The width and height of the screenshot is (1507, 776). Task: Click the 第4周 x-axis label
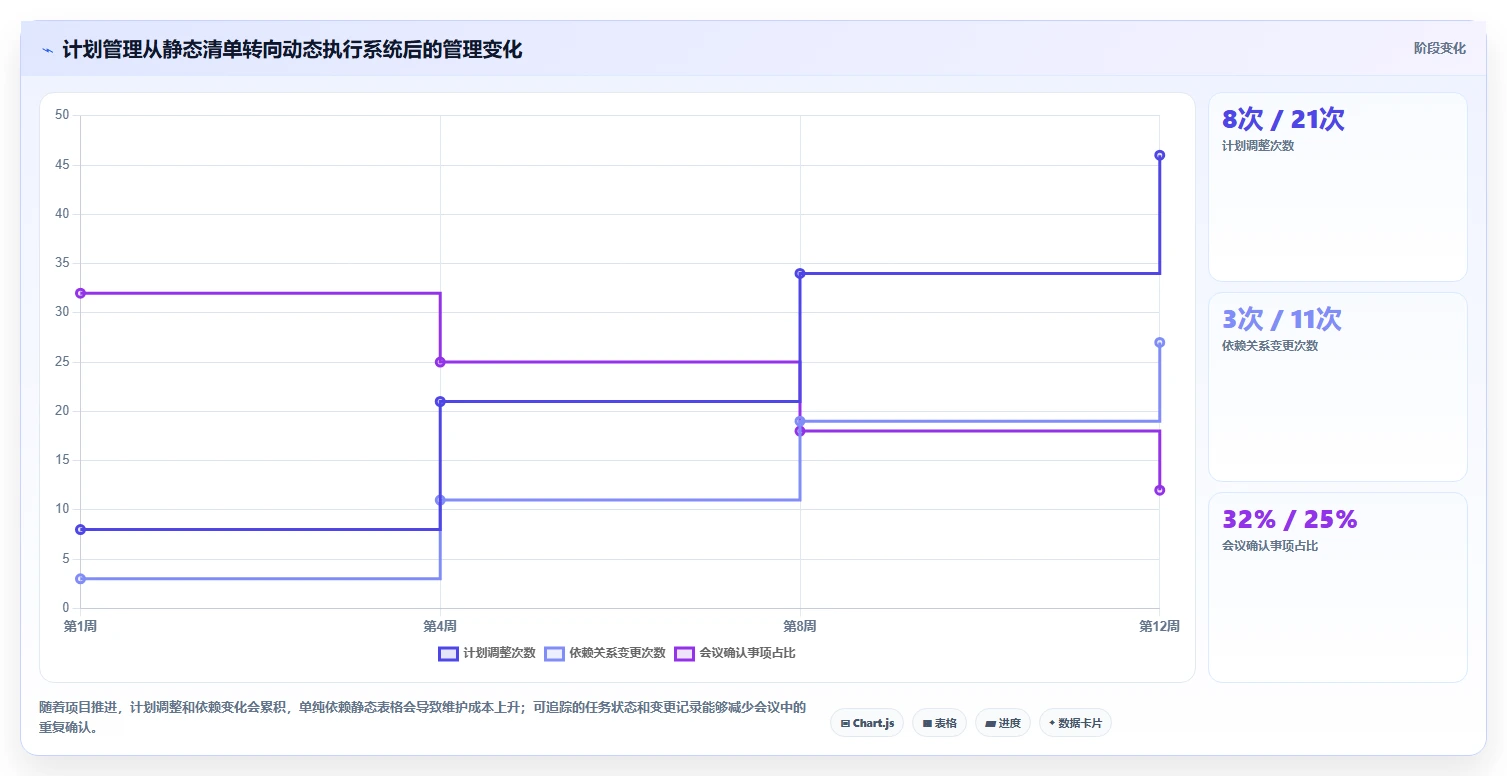pyautogui.click(x=440, y=626)
